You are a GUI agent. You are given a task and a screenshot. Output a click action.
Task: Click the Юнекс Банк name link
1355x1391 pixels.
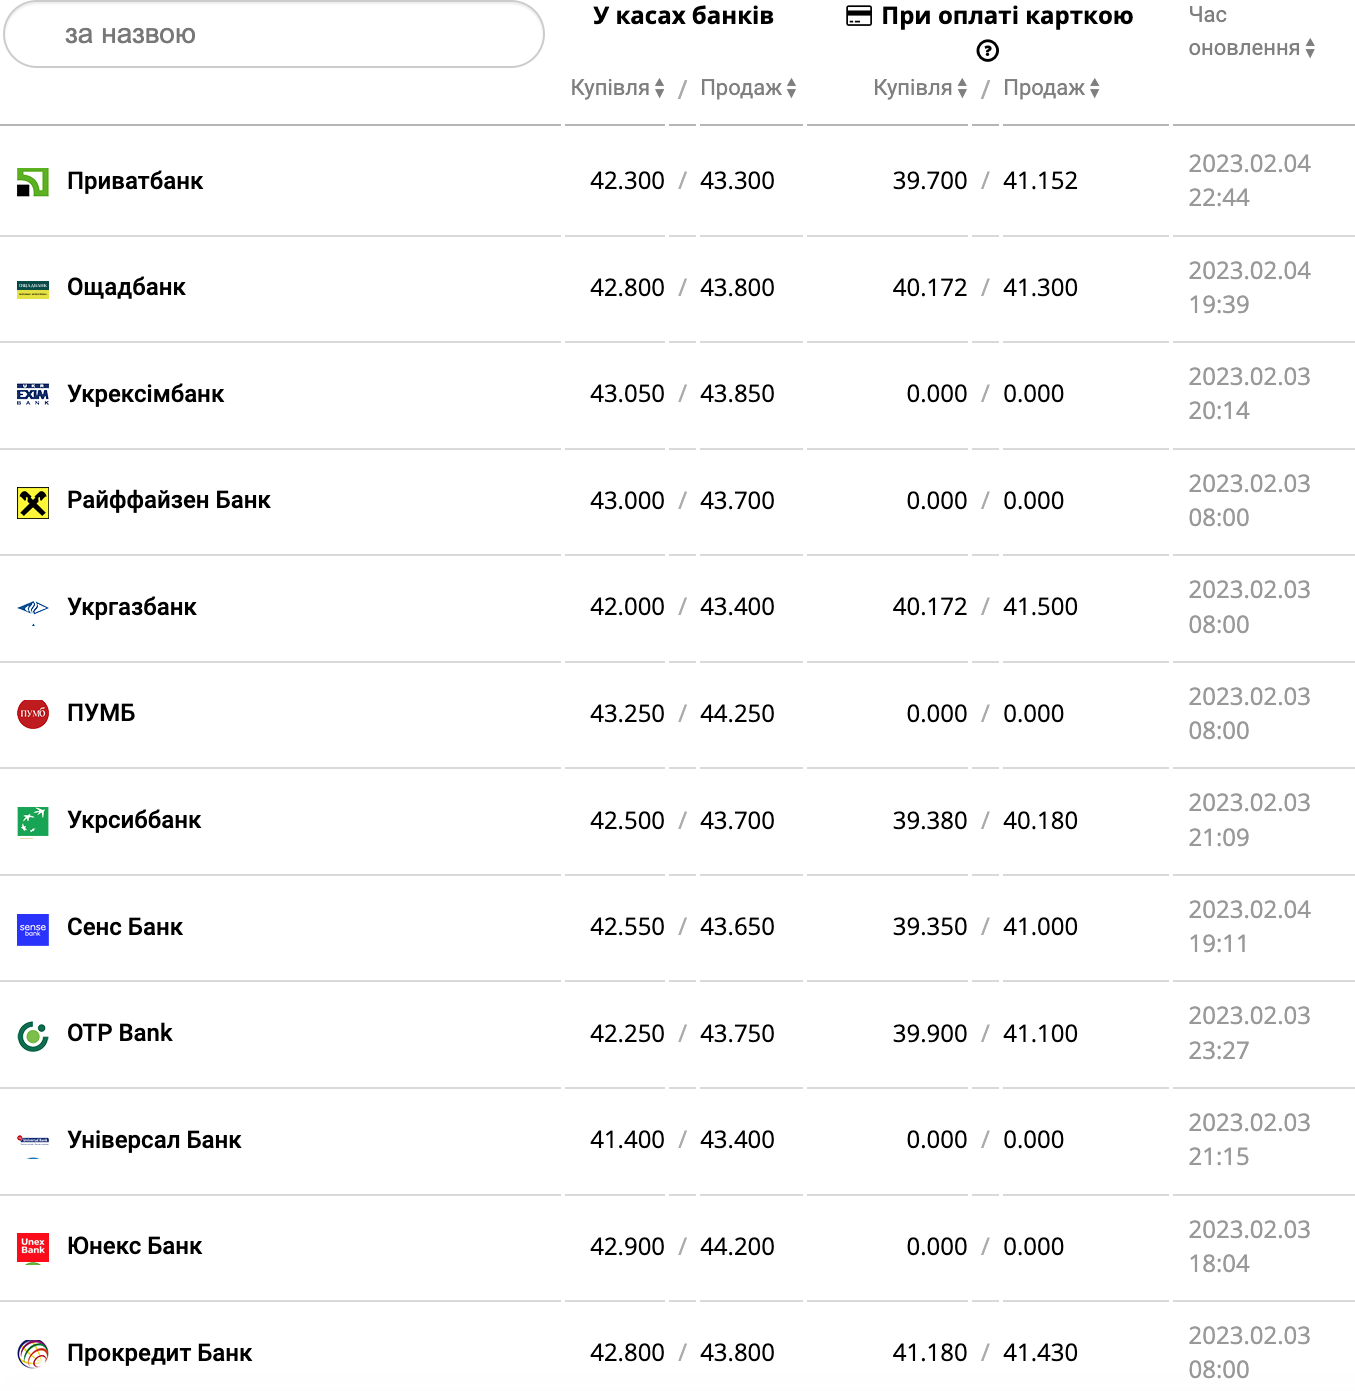(x=134, y=1246)
